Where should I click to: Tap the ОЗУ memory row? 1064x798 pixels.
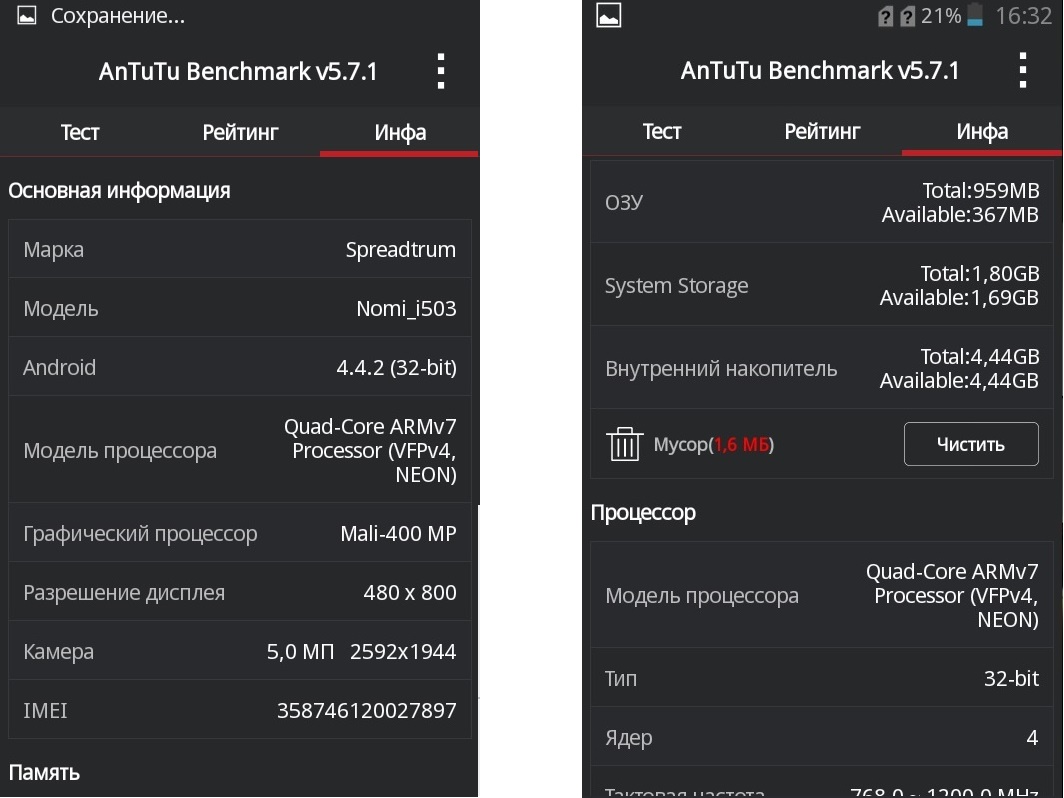click(x=822, y=202)
